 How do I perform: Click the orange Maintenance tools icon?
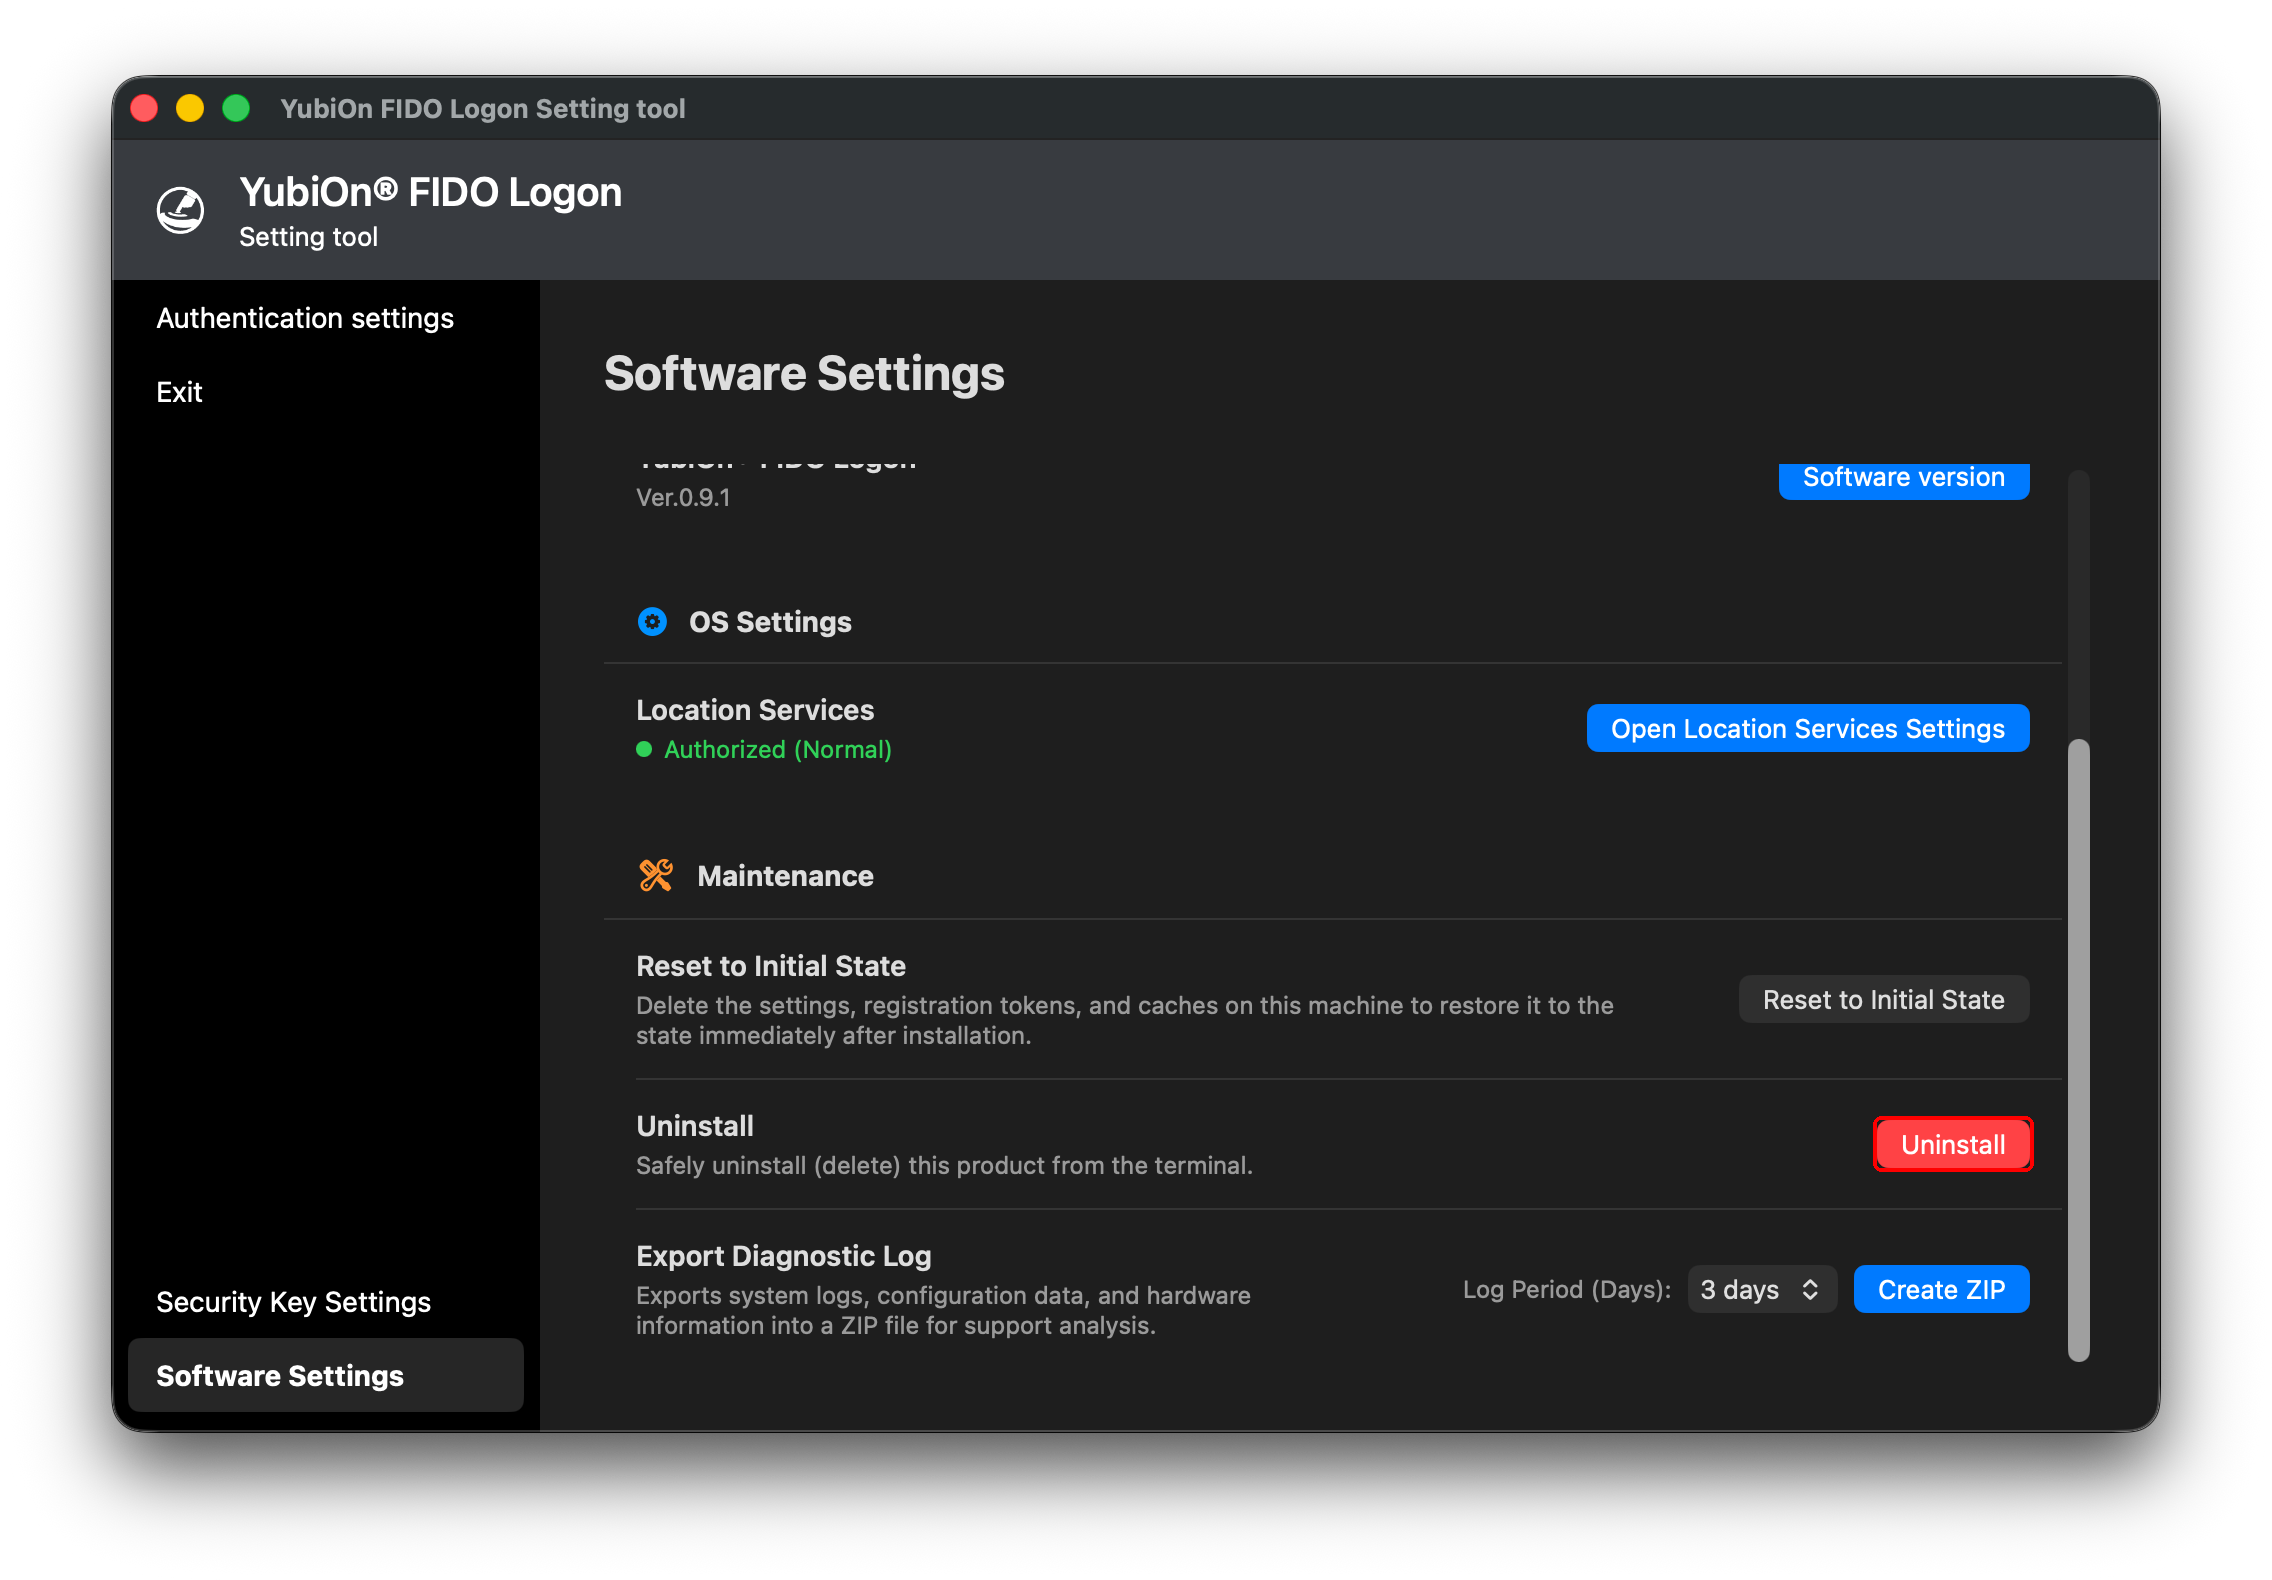656,876
